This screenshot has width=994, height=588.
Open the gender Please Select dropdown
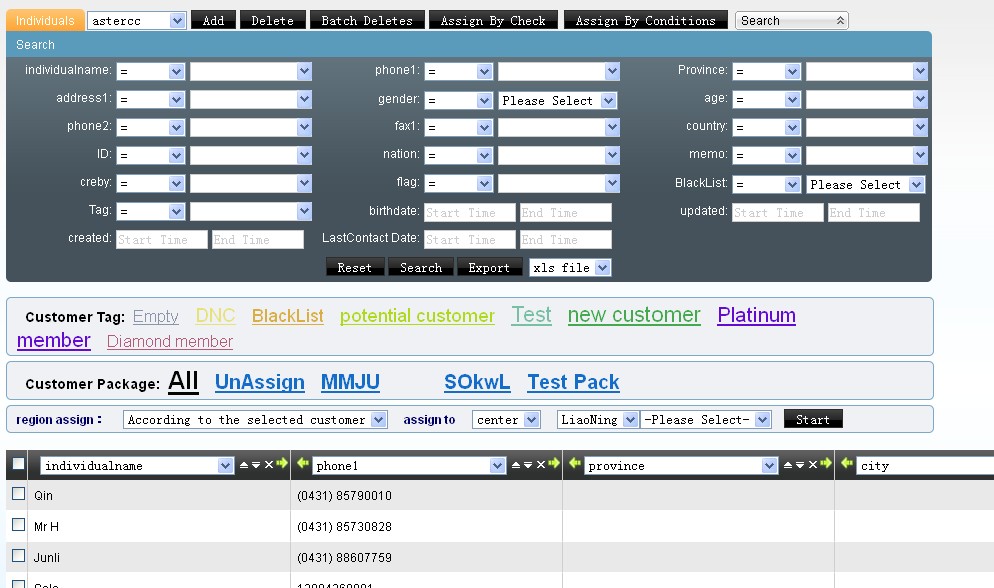[557, 101]
